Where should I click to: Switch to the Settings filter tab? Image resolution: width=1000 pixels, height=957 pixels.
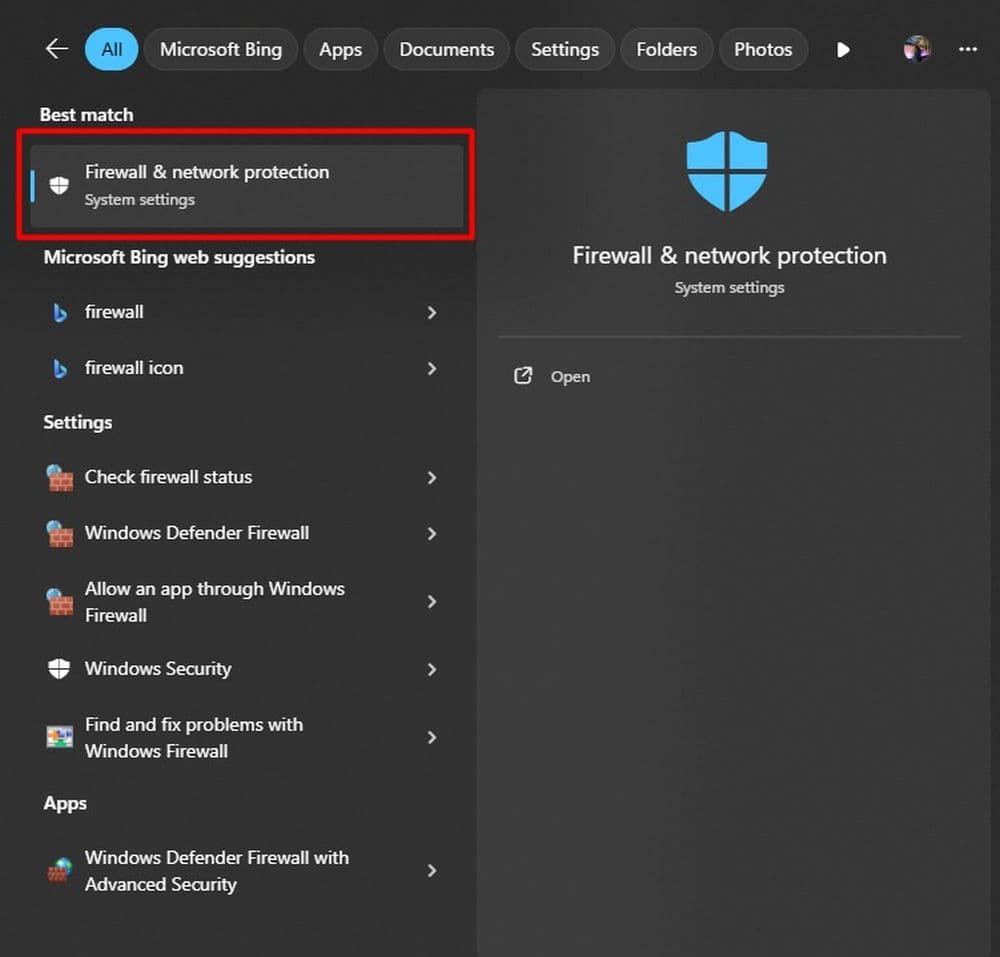(x=564, y=49)
